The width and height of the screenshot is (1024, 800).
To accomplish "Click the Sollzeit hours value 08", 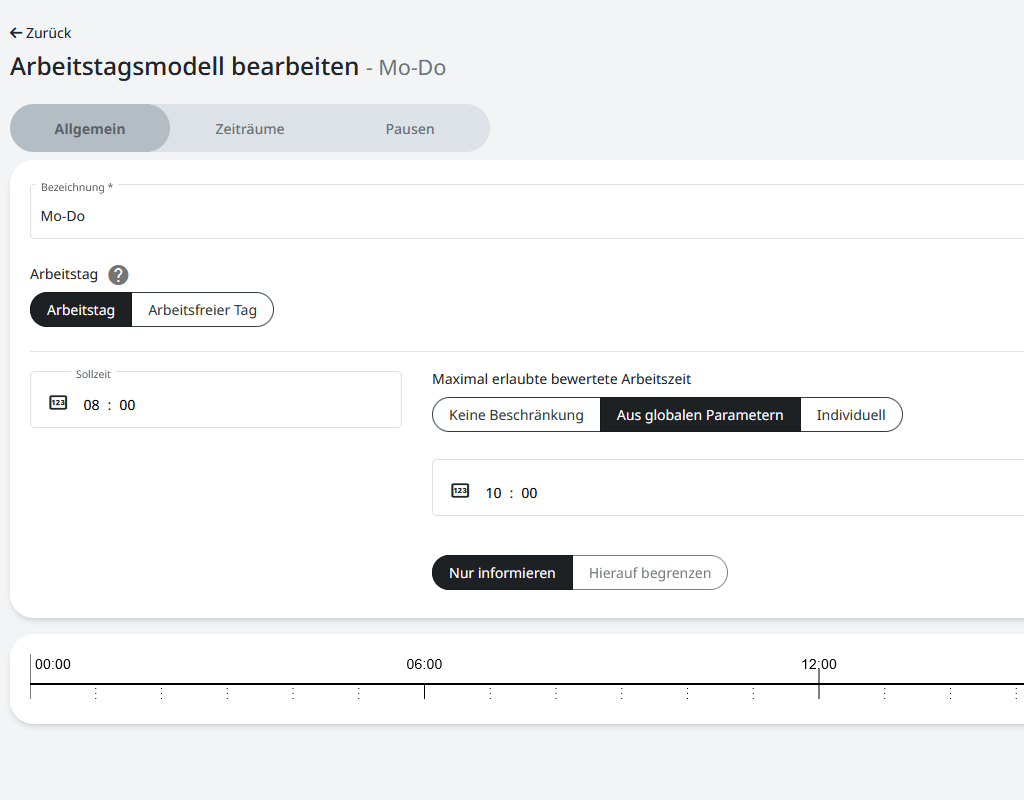I will tap(92, 405).
